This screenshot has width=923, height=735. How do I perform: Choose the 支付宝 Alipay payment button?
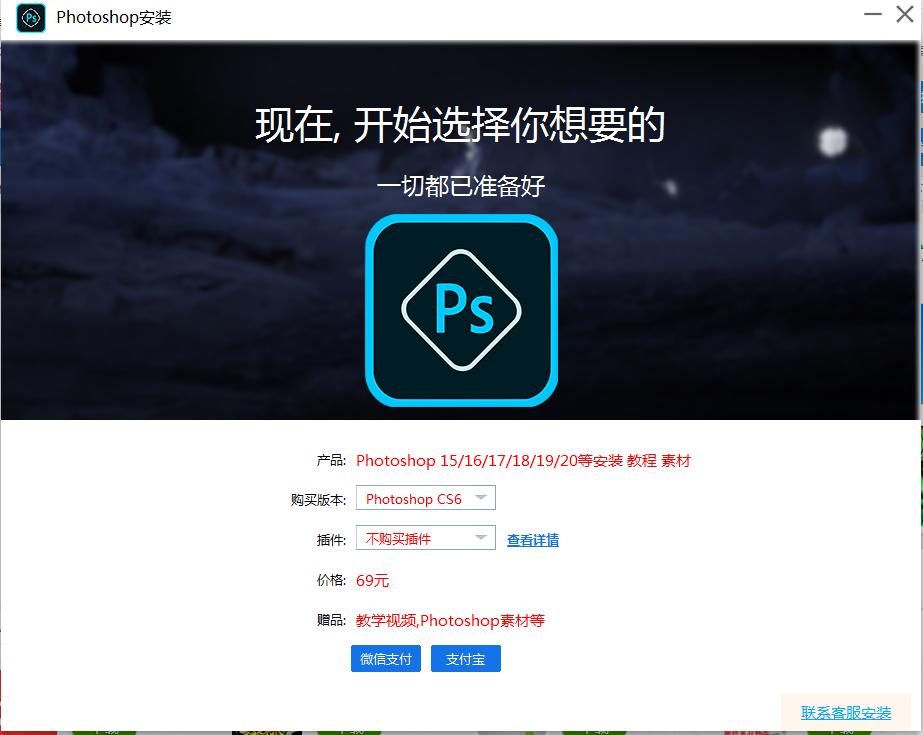tap(465, 658)
